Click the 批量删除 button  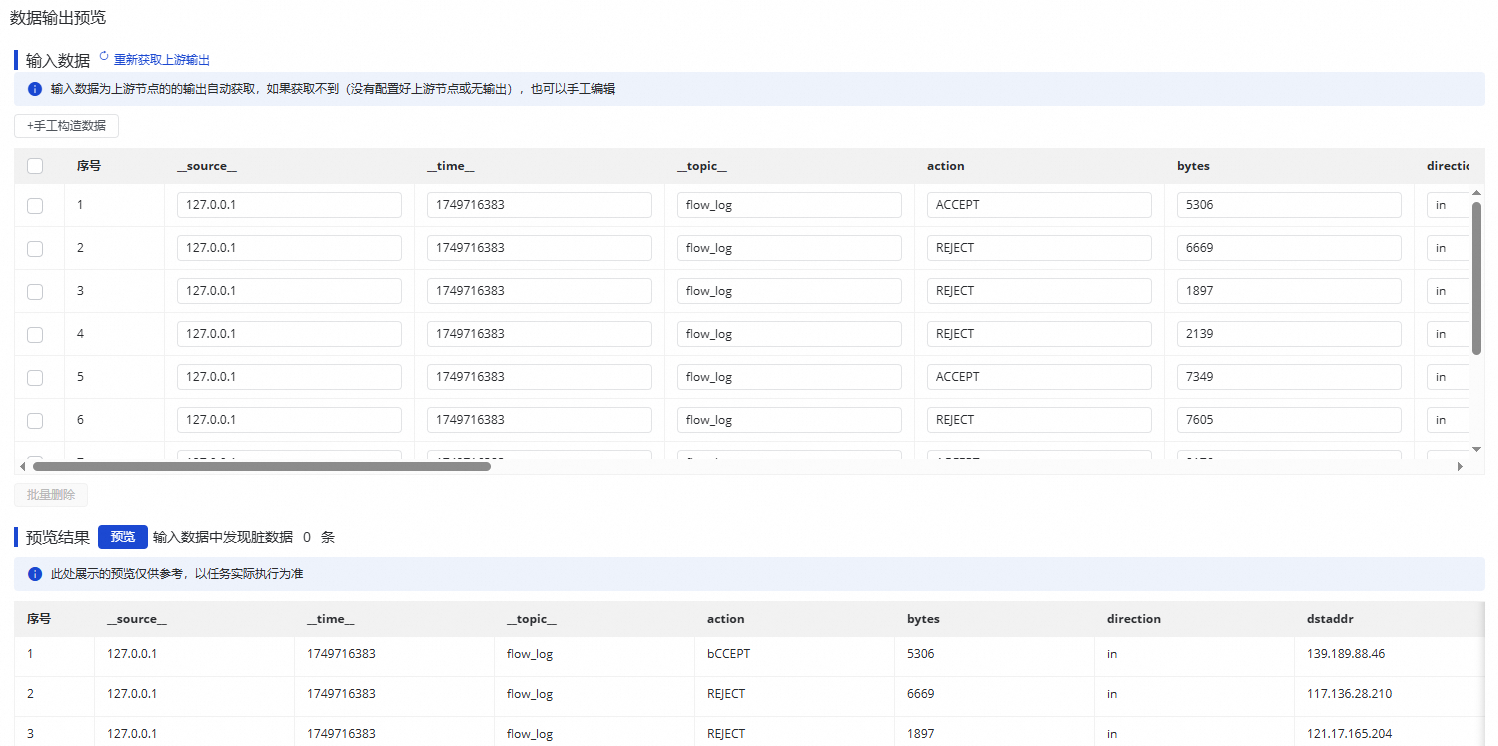[x=50, y=494]
